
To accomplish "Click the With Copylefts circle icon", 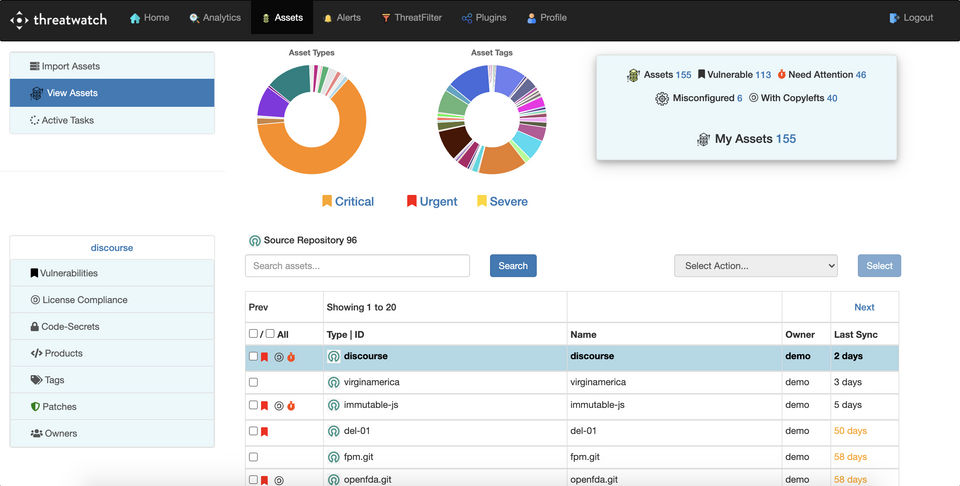I will [x=754, y=97].
